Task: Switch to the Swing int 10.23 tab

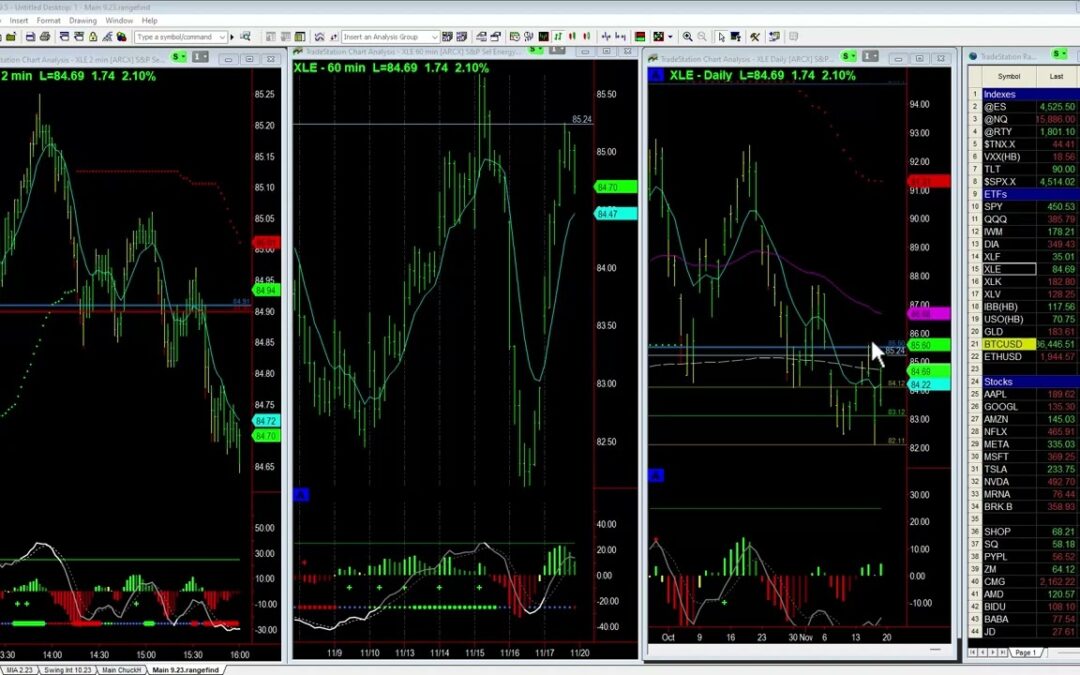Action: [x=67, y=669]
